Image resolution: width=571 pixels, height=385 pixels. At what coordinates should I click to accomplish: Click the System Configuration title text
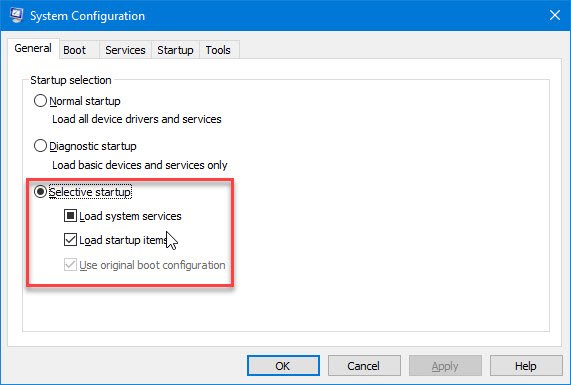point(87,16)
